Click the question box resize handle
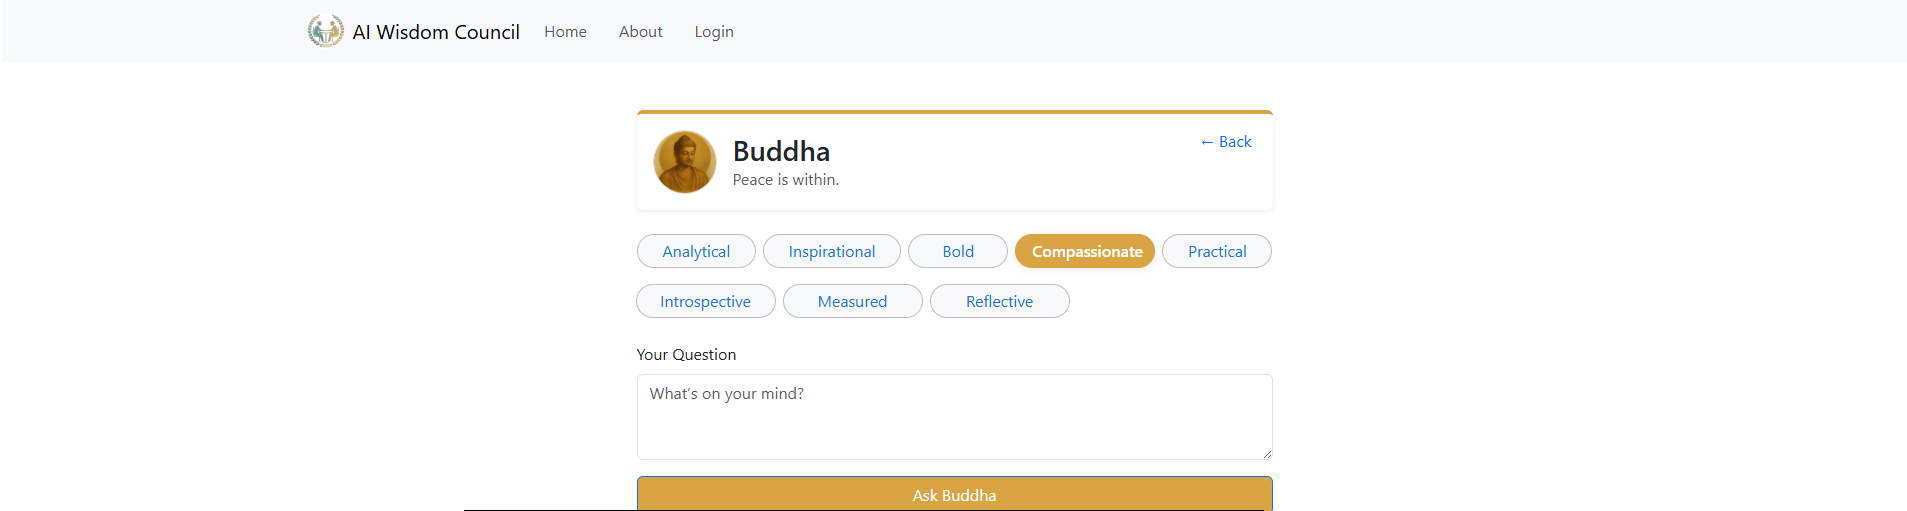Viewport: 1907px width, 511px height. (x=1266, y=454)
